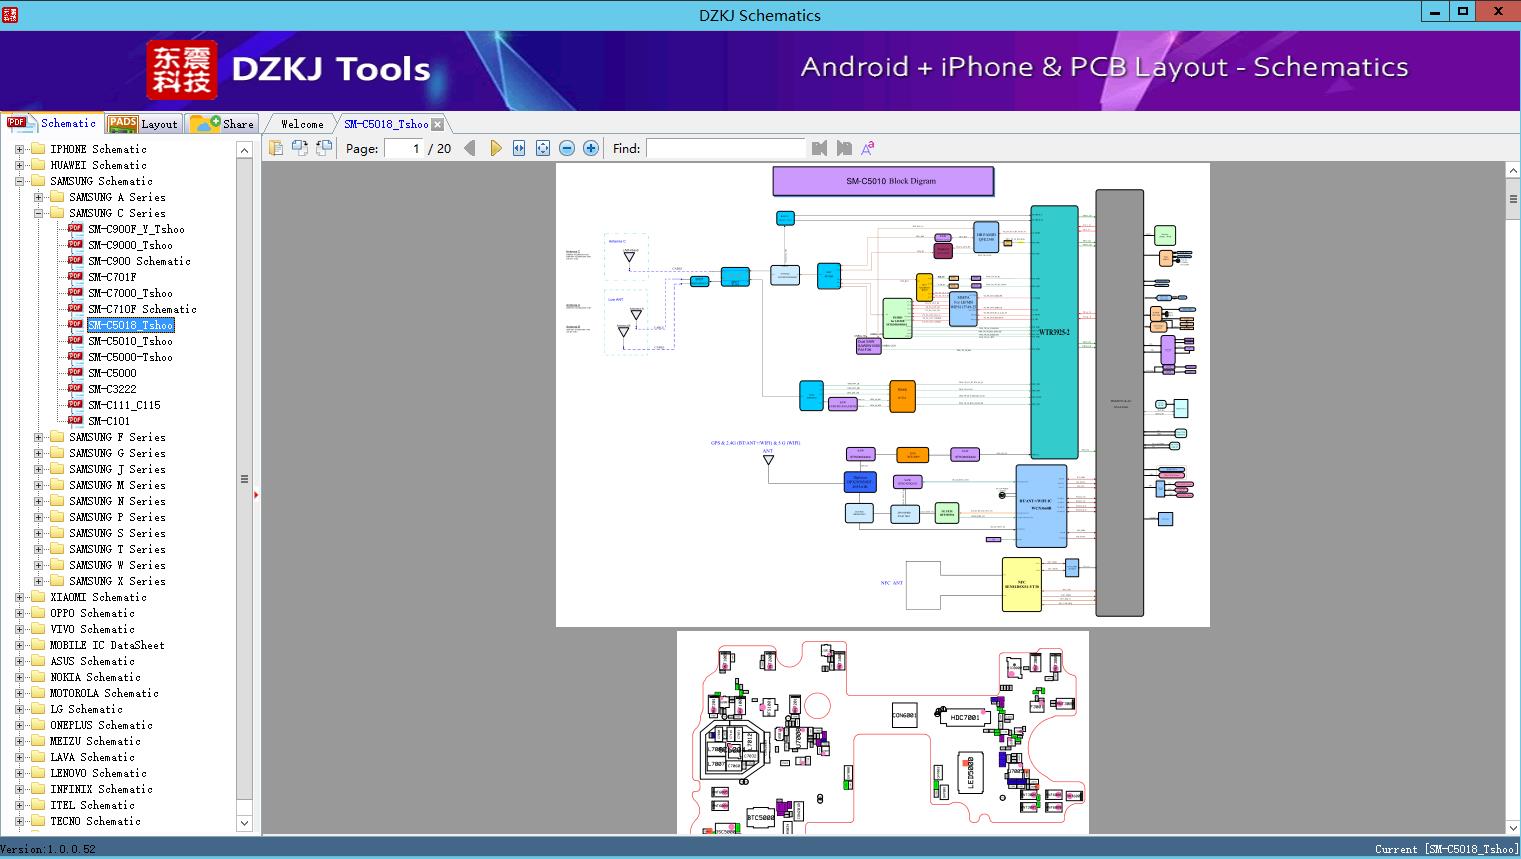Open the SM-C900 Schematic file
1521x859 pixels.
(139, 261)
